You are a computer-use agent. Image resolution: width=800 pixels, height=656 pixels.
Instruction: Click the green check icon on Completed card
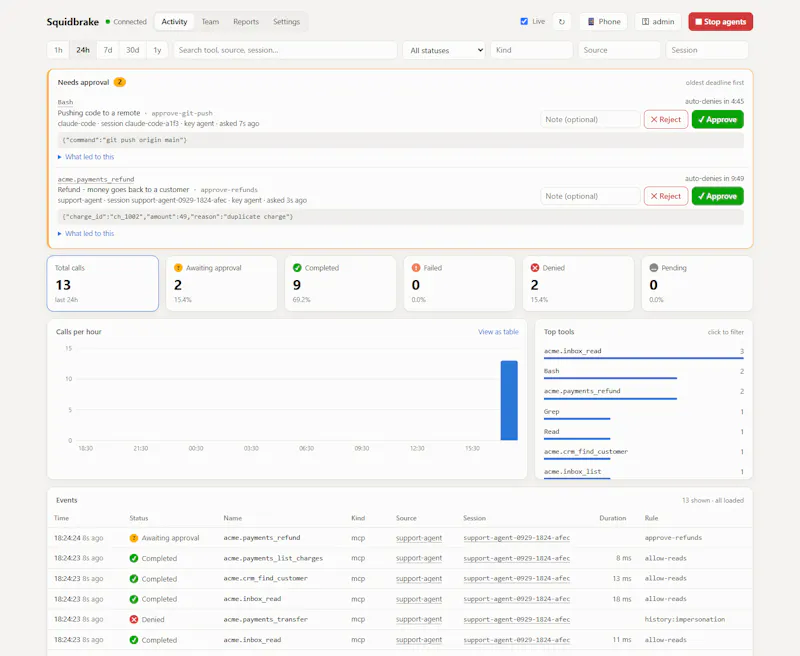tap(297, 268)
